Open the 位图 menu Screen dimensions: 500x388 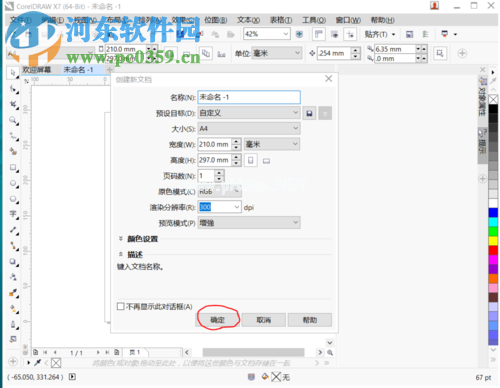216,20
